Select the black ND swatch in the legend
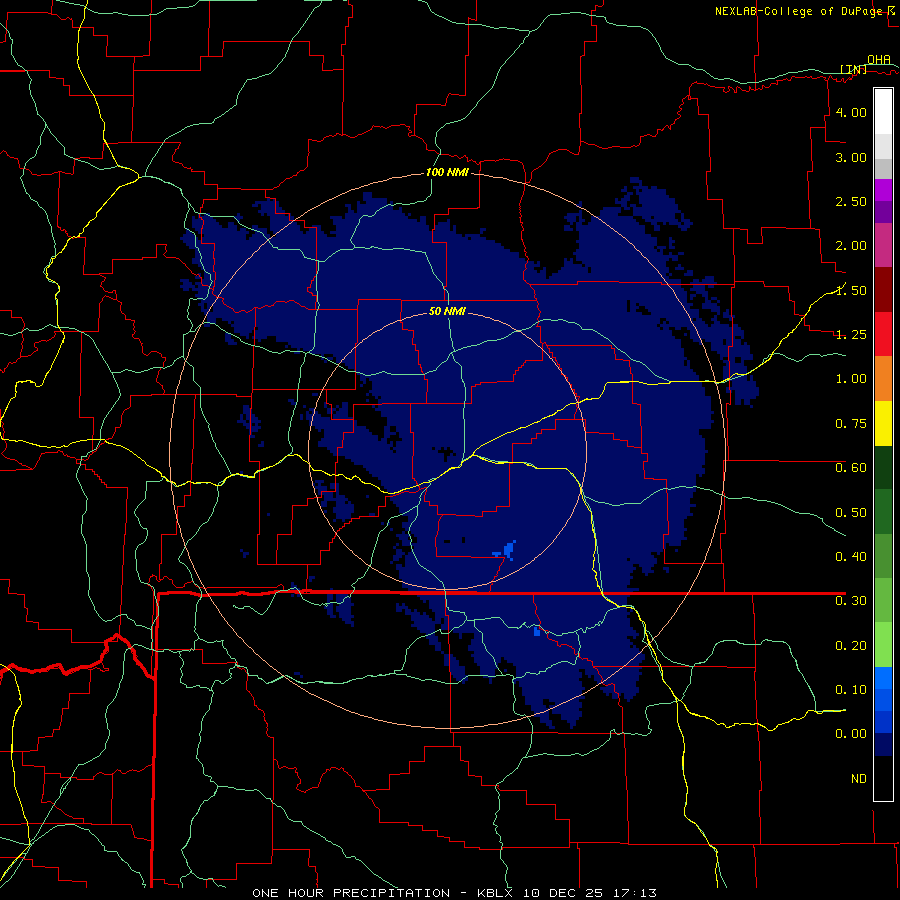This screenshot has height=900, width=900. (883, 778)
